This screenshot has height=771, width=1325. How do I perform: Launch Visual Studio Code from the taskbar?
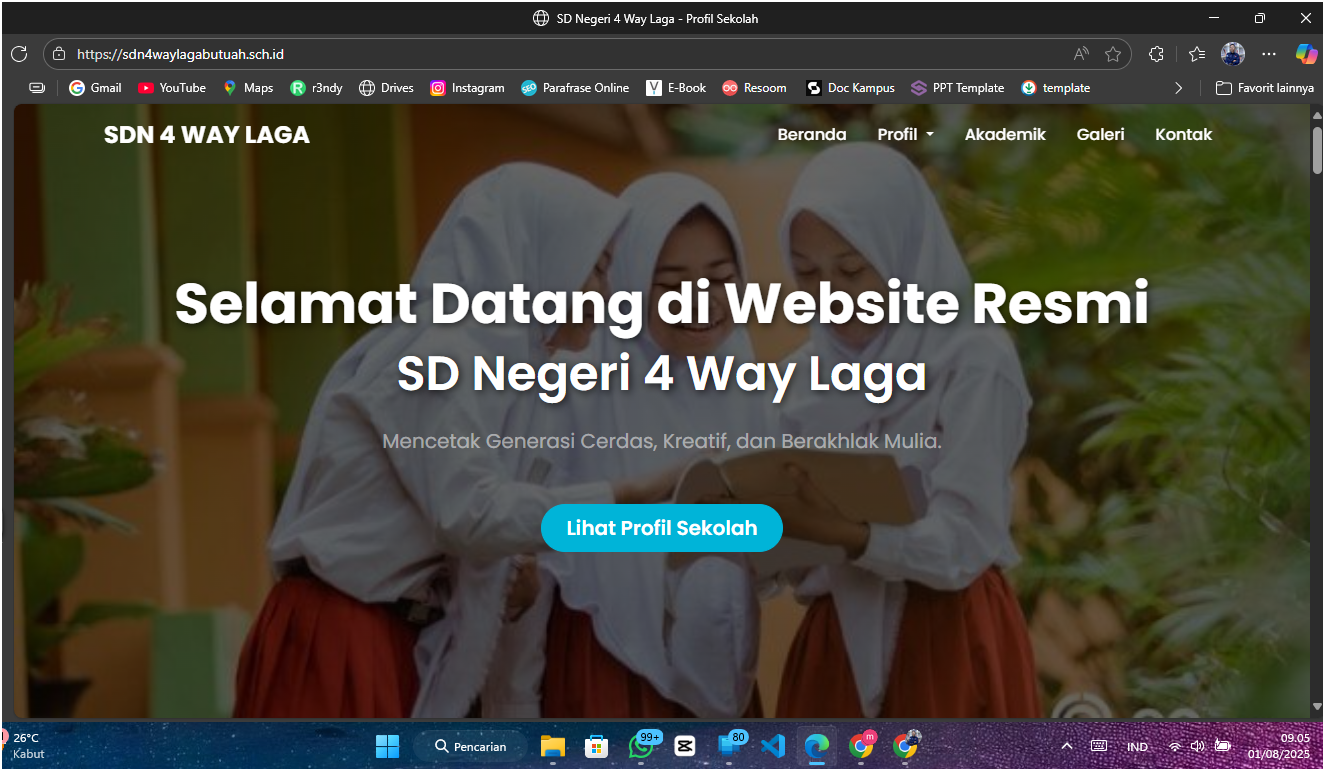pos(773,746)
